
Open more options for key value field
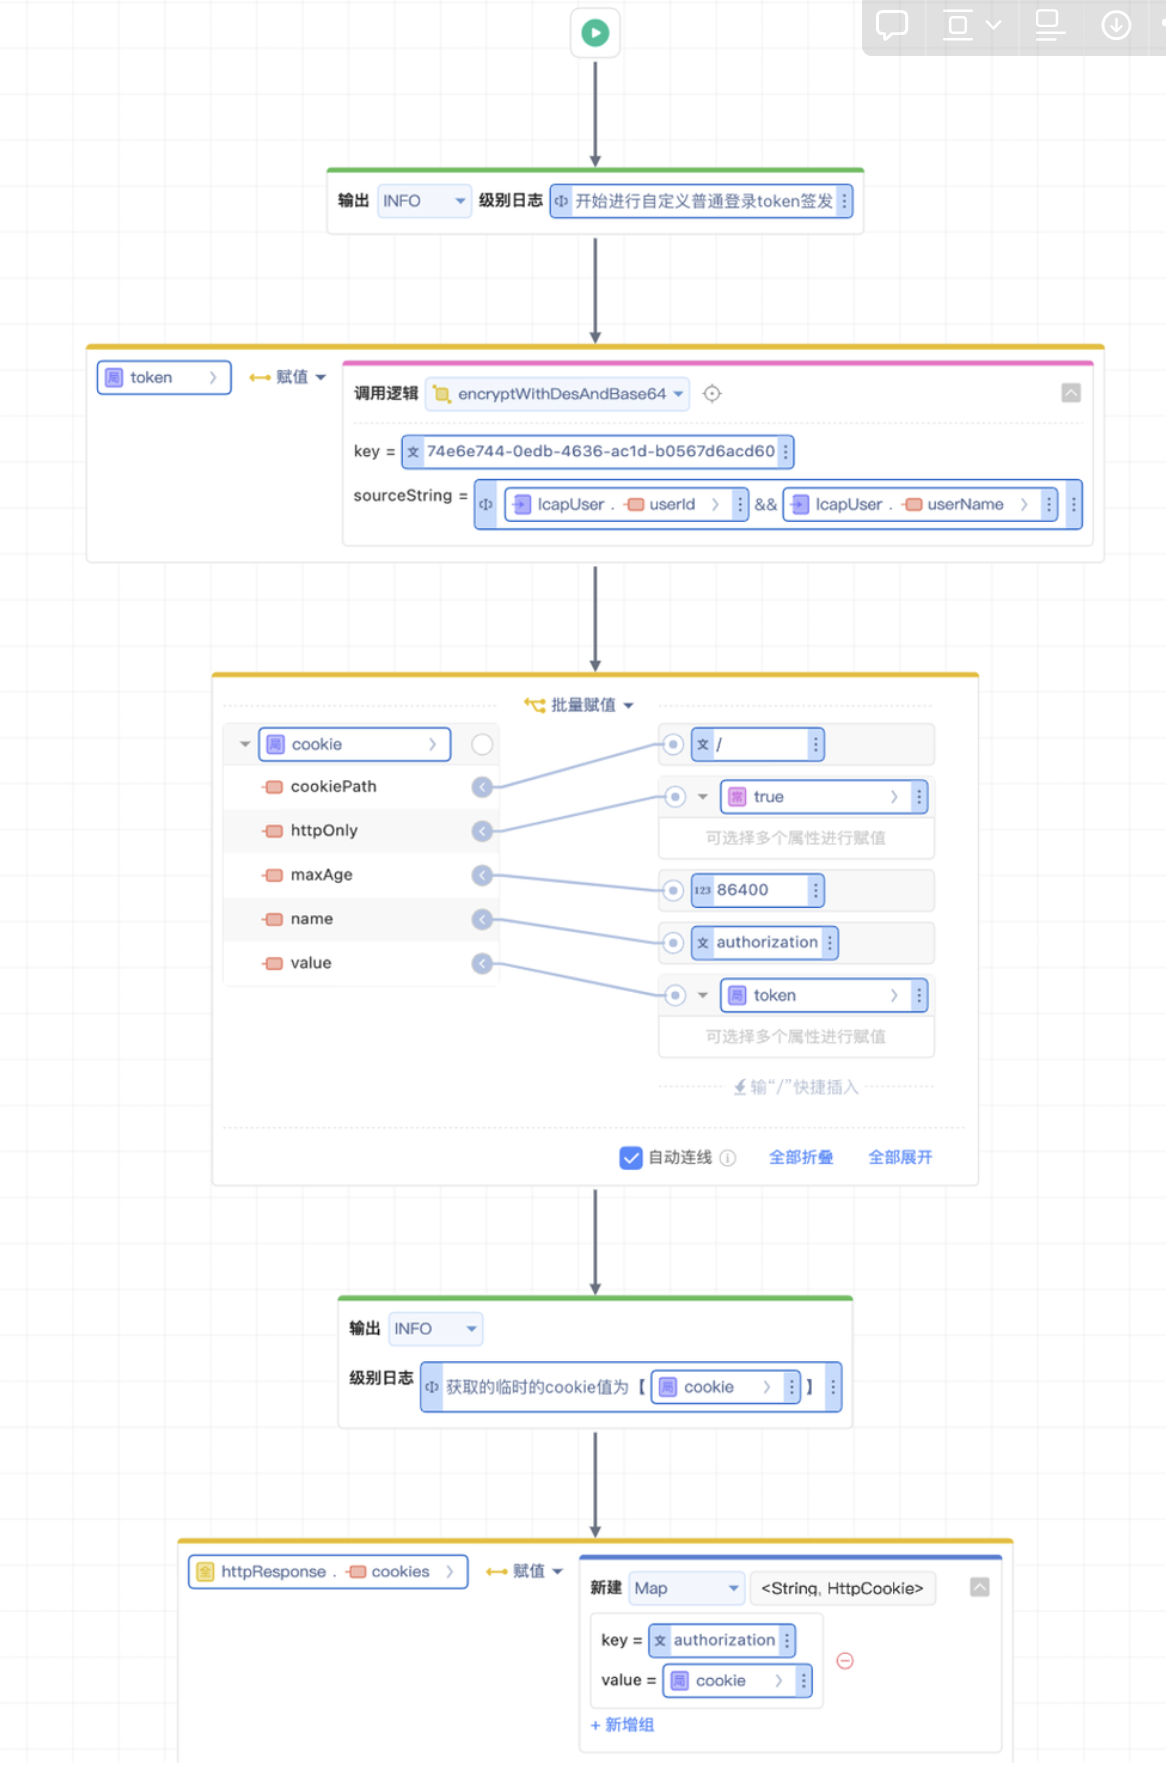pos(786,451)
